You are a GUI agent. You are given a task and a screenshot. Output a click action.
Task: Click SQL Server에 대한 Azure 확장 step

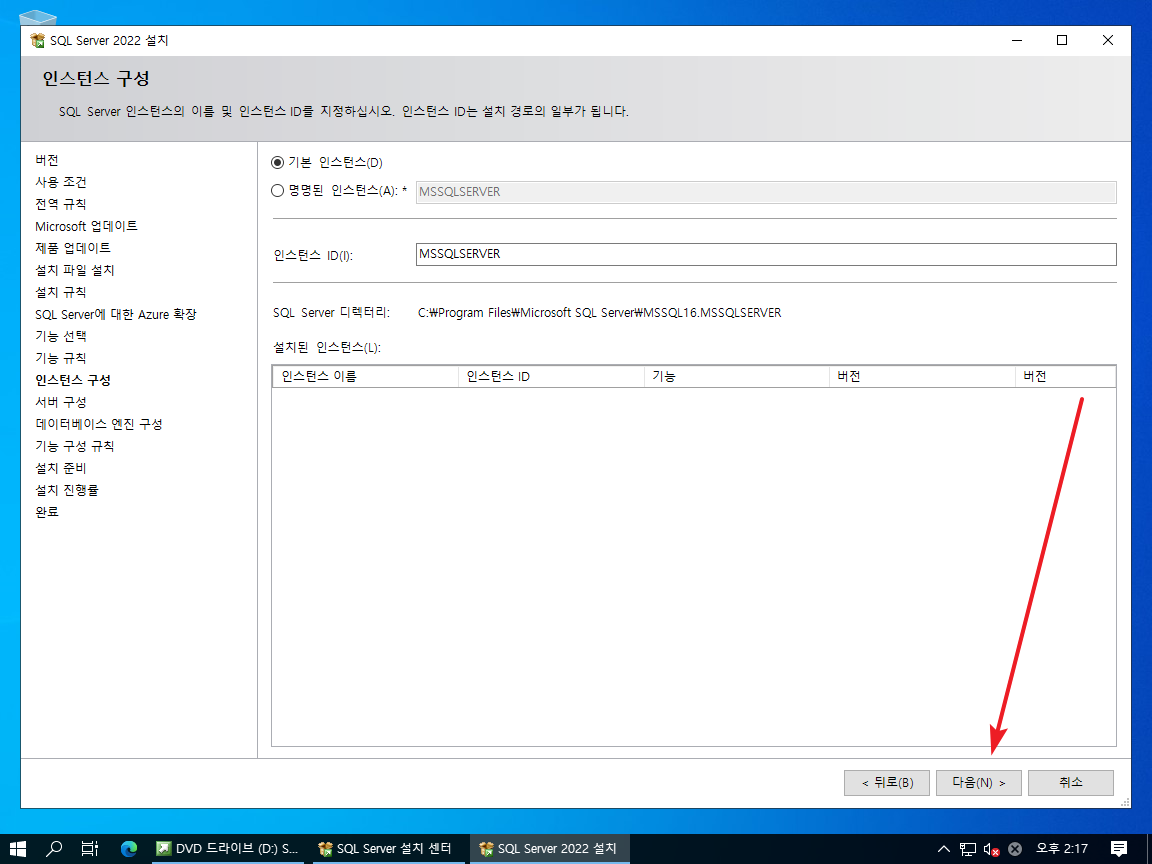click(116, 314)
